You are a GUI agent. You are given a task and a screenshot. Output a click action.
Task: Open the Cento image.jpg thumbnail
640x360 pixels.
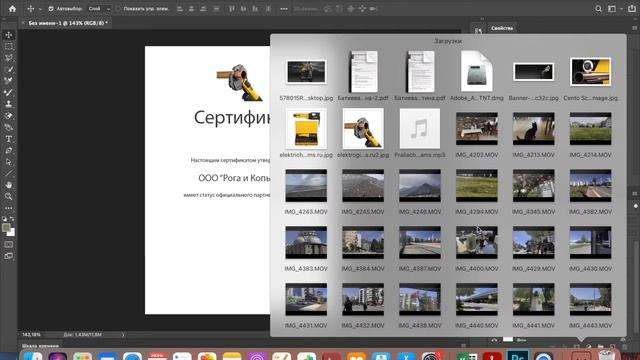[x=591, y=72]
